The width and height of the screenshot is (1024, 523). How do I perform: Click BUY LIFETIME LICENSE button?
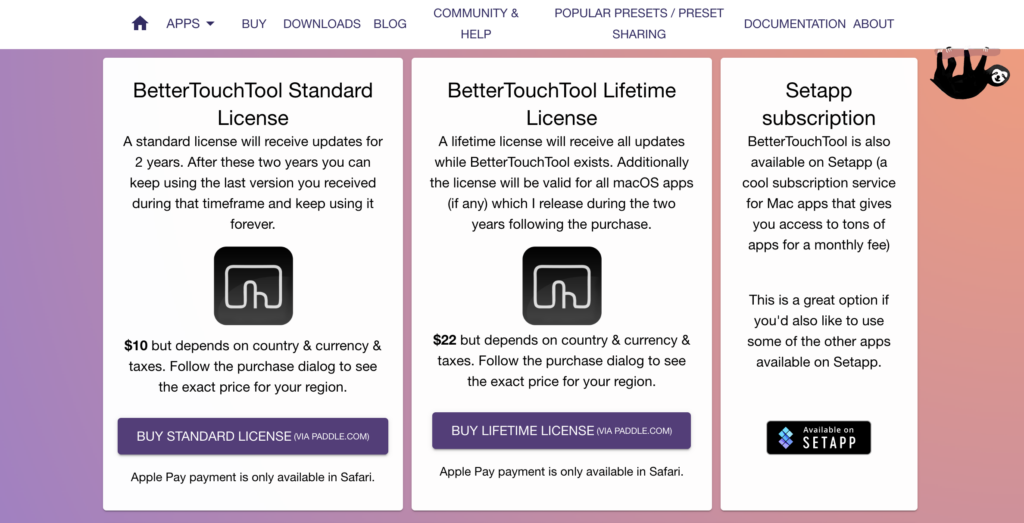(x=562, y=431)
